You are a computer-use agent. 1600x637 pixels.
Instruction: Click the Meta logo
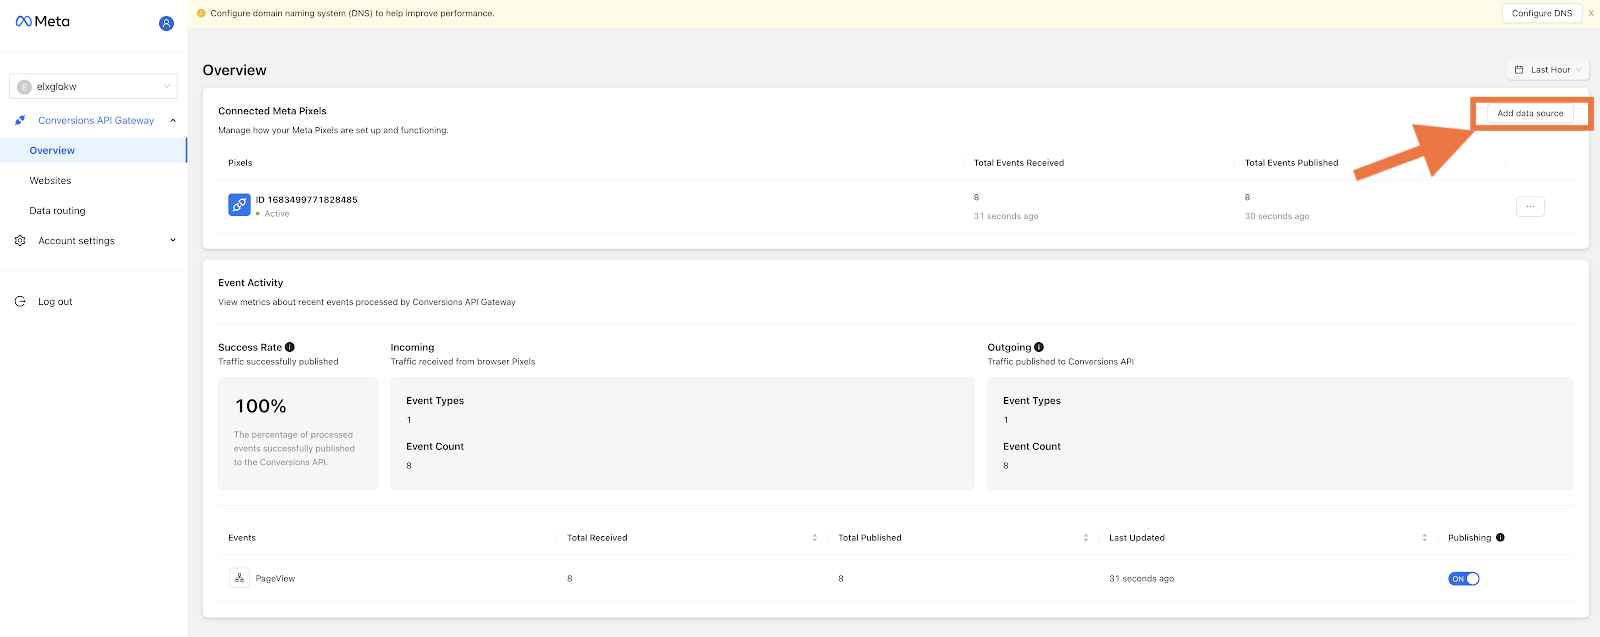(x=43, y=21)
